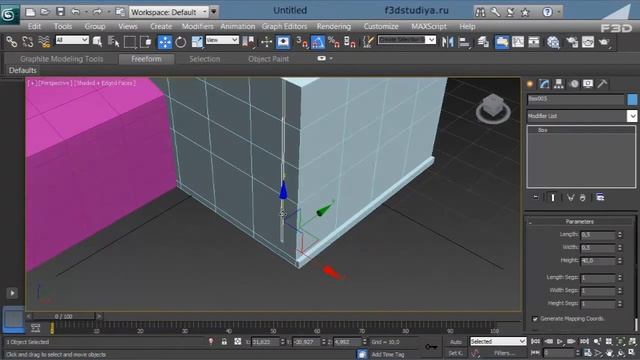Toggle the Percent Snap button
Viewport: 640px width, 360px height.
[334, 42]
